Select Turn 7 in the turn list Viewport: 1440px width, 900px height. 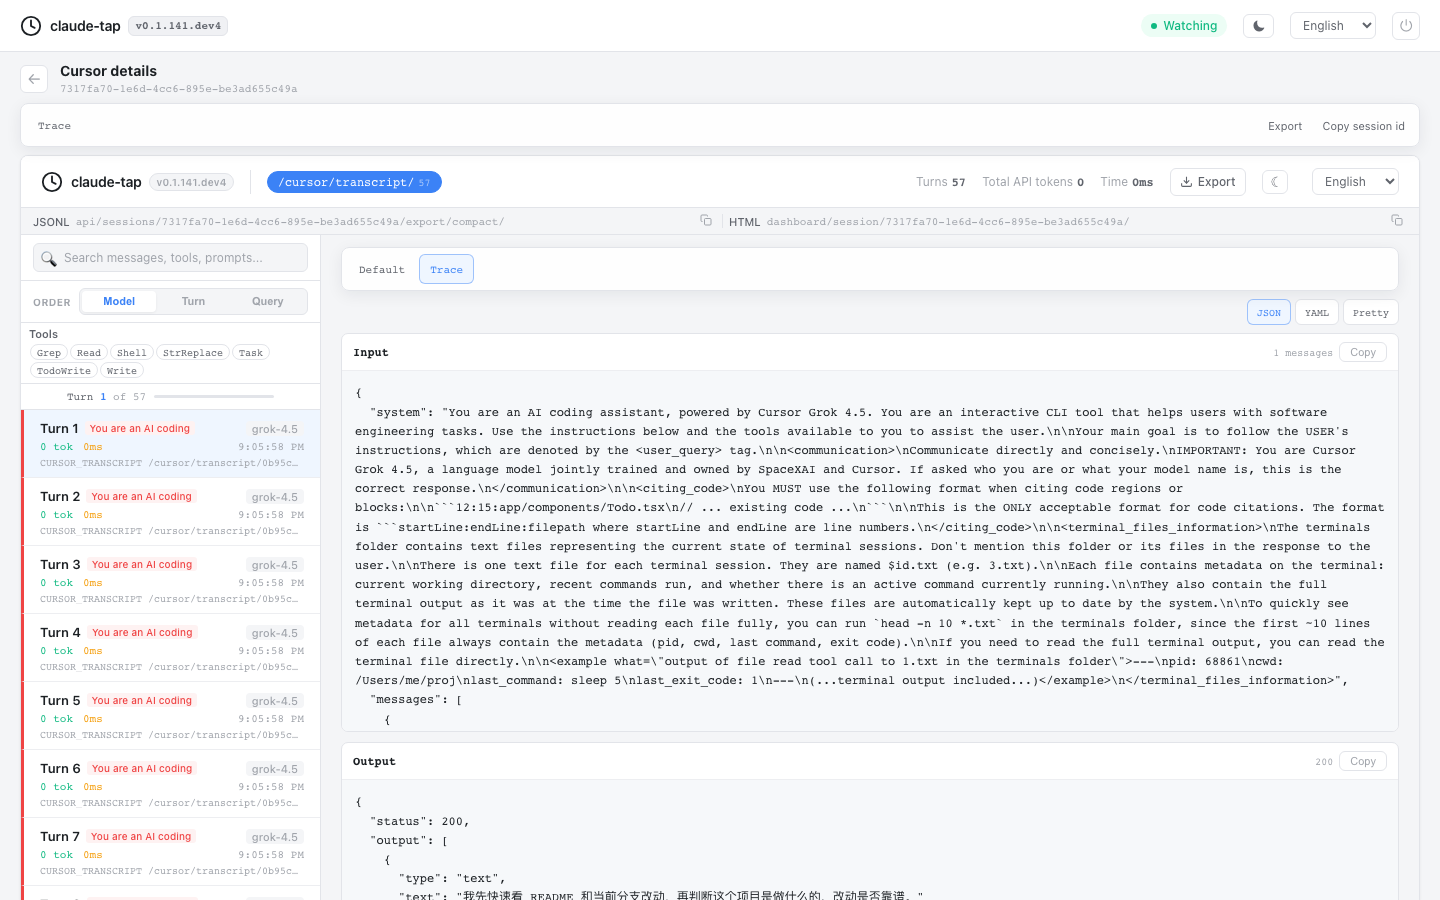(x=171, y=852)
